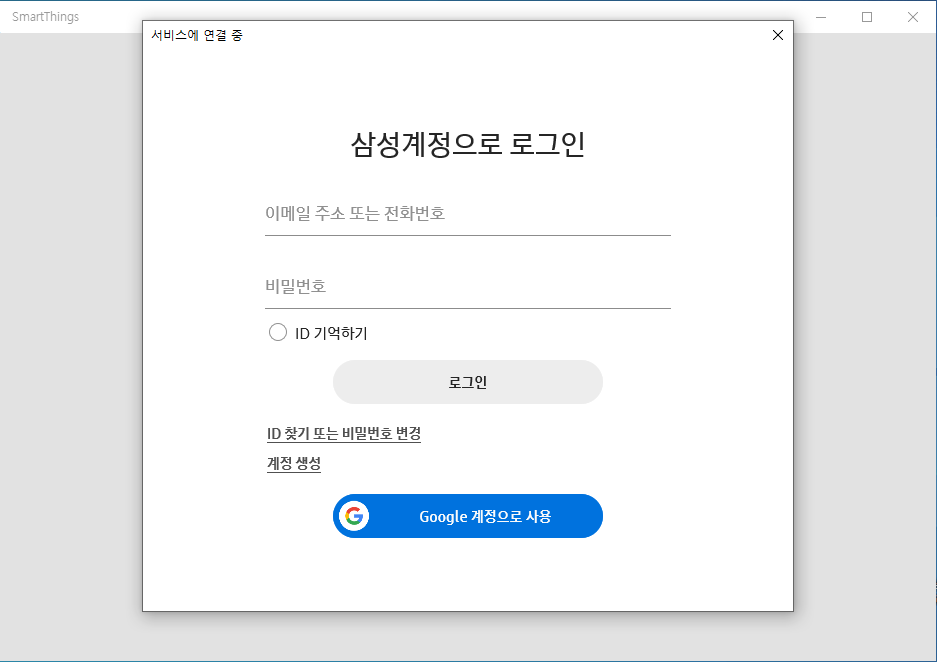937x662 pixels.
Task: Click the 서비스에 연결 중 dialog title
Action: (197, 35)
